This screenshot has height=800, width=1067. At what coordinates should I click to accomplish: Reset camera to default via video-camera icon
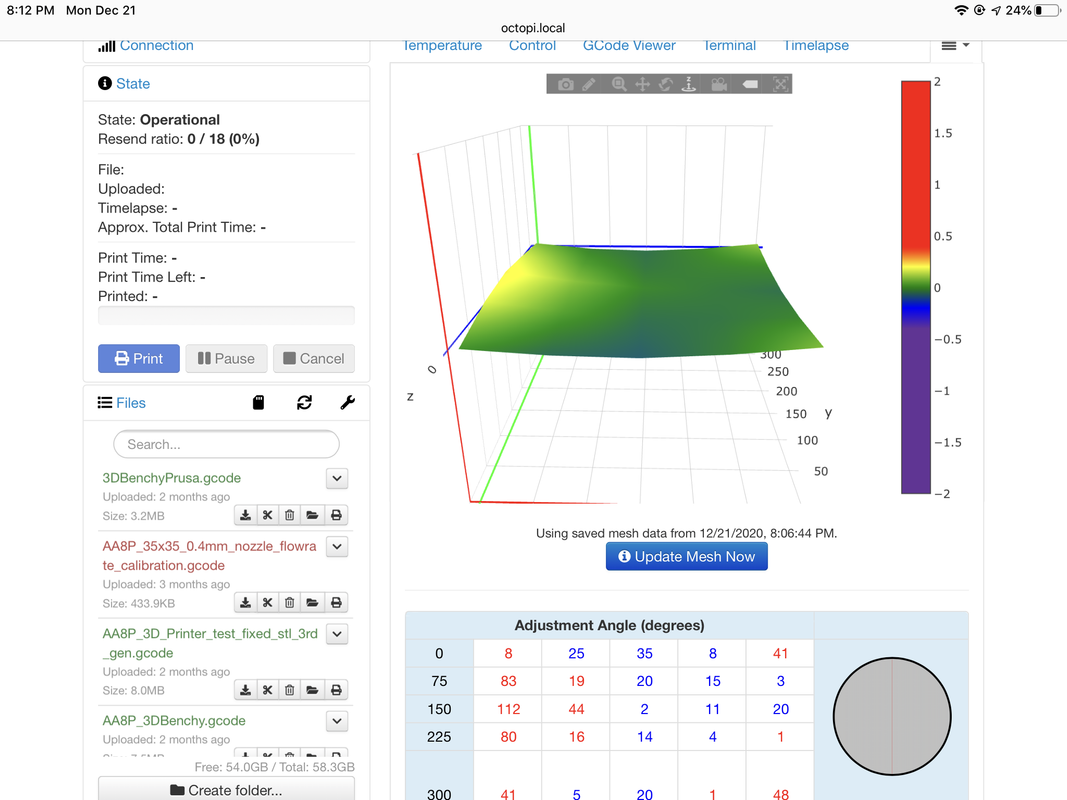719,84
